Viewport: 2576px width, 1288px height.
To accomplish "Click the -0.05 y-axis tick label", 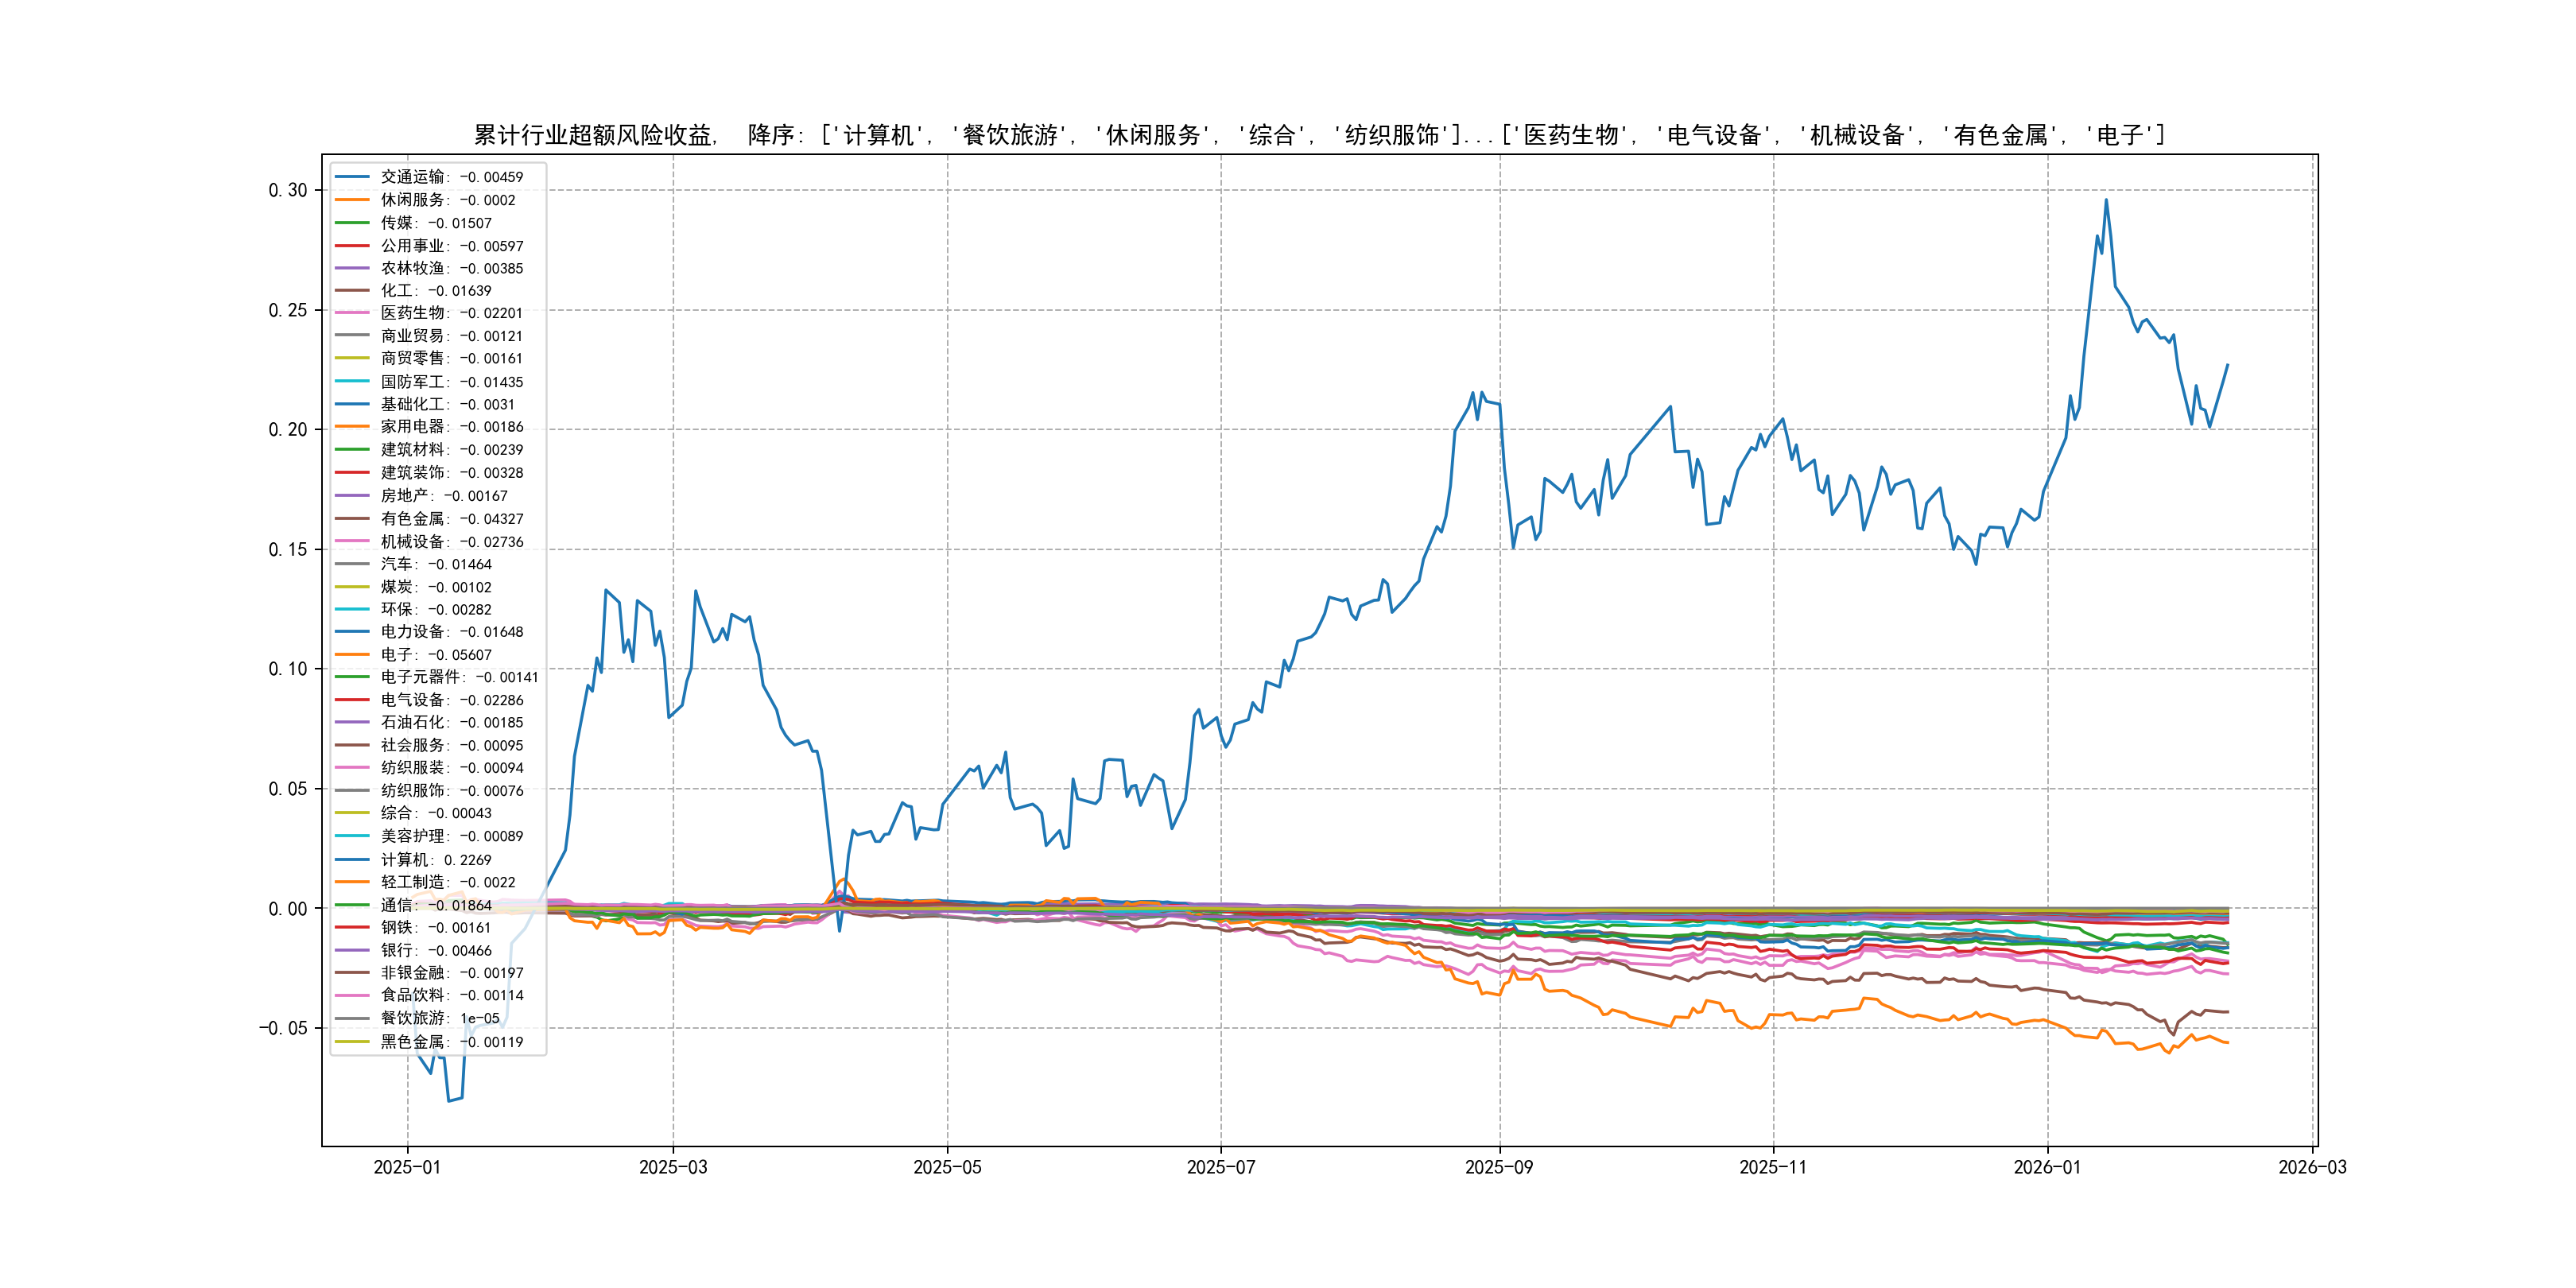I will pos(283,1028).
